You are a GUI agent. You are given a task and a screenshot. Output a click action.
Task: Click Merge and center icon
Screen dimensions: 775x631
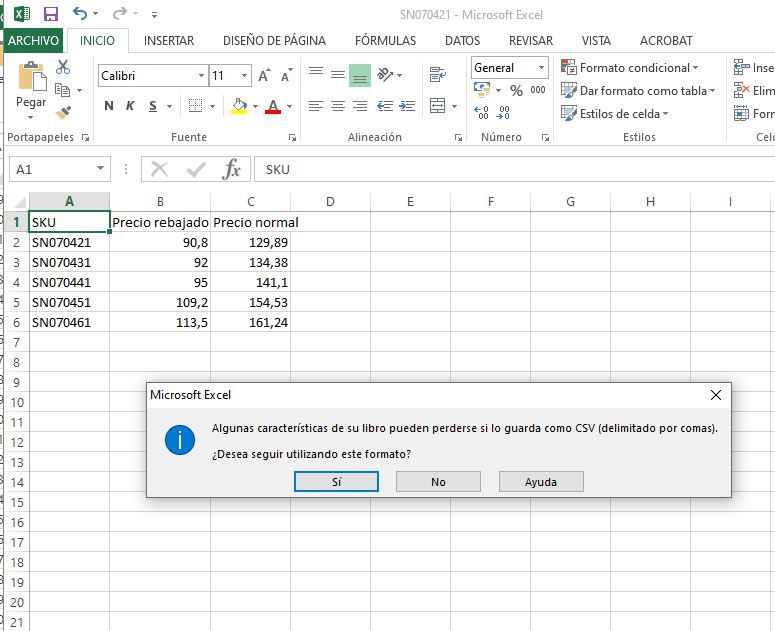438,105
